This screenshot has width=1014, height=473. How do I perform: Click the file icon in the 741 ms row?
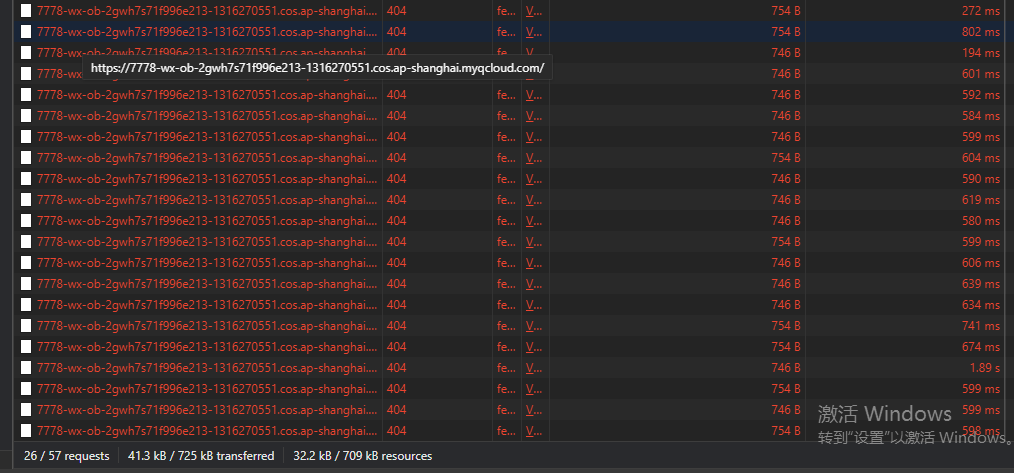26,325
